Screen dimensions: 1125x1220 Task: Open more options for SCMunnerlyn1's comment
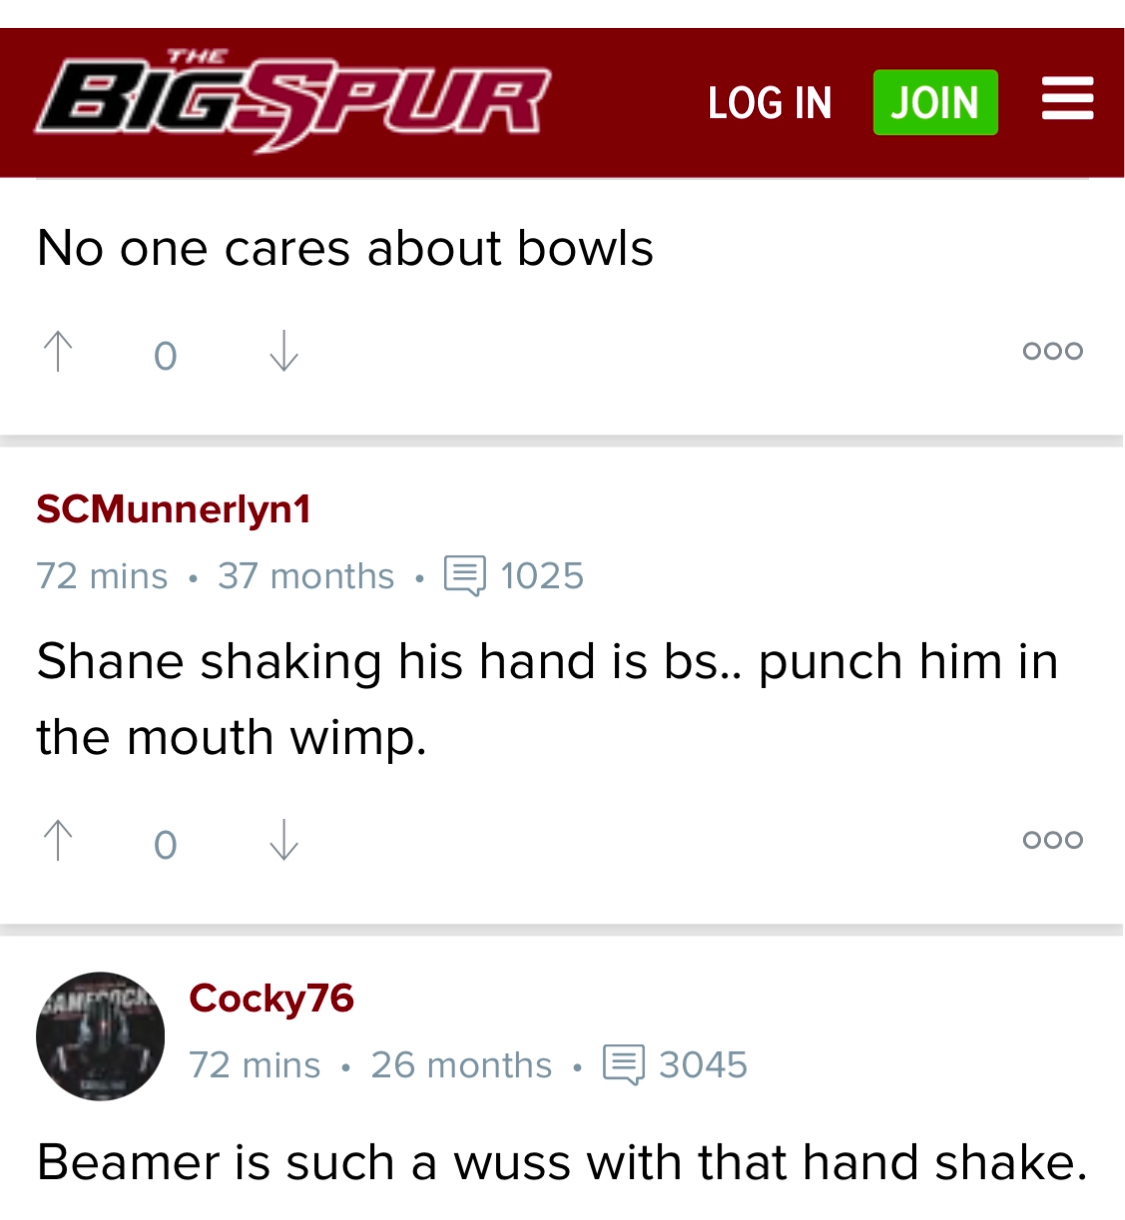pos(1052,840)
